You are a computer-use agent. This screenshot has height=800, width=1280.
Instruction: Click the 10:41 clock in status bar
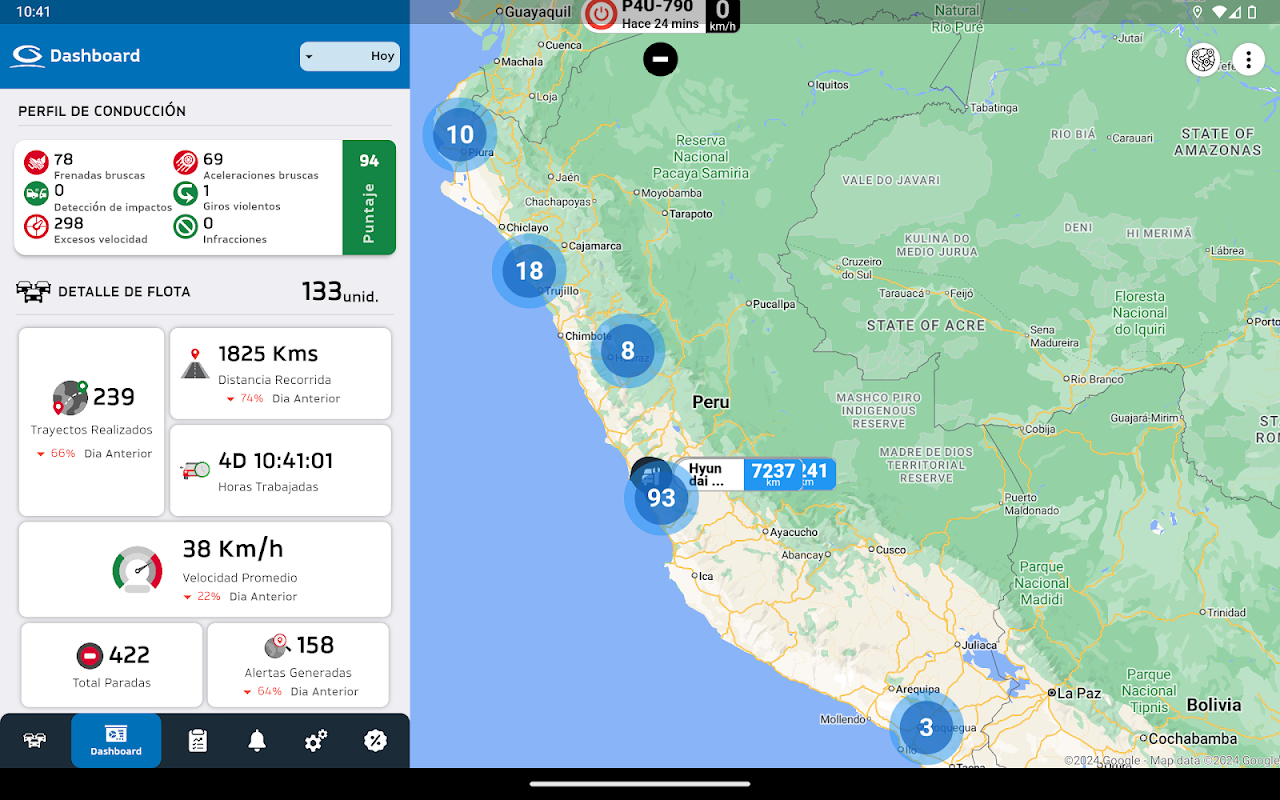click(x=33, y=12)
